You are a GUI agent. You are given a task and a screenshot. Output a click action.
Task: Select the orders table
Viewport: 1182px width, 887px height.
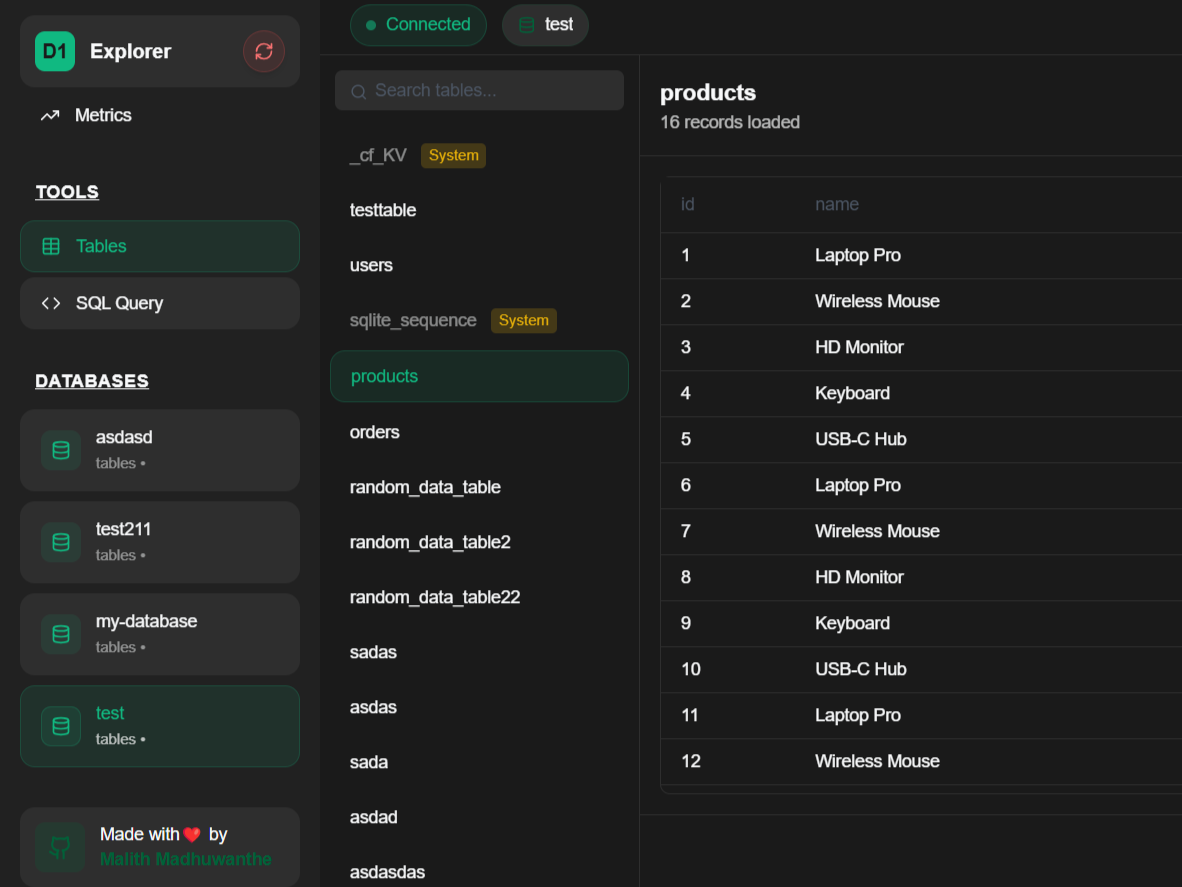(375, 432)
